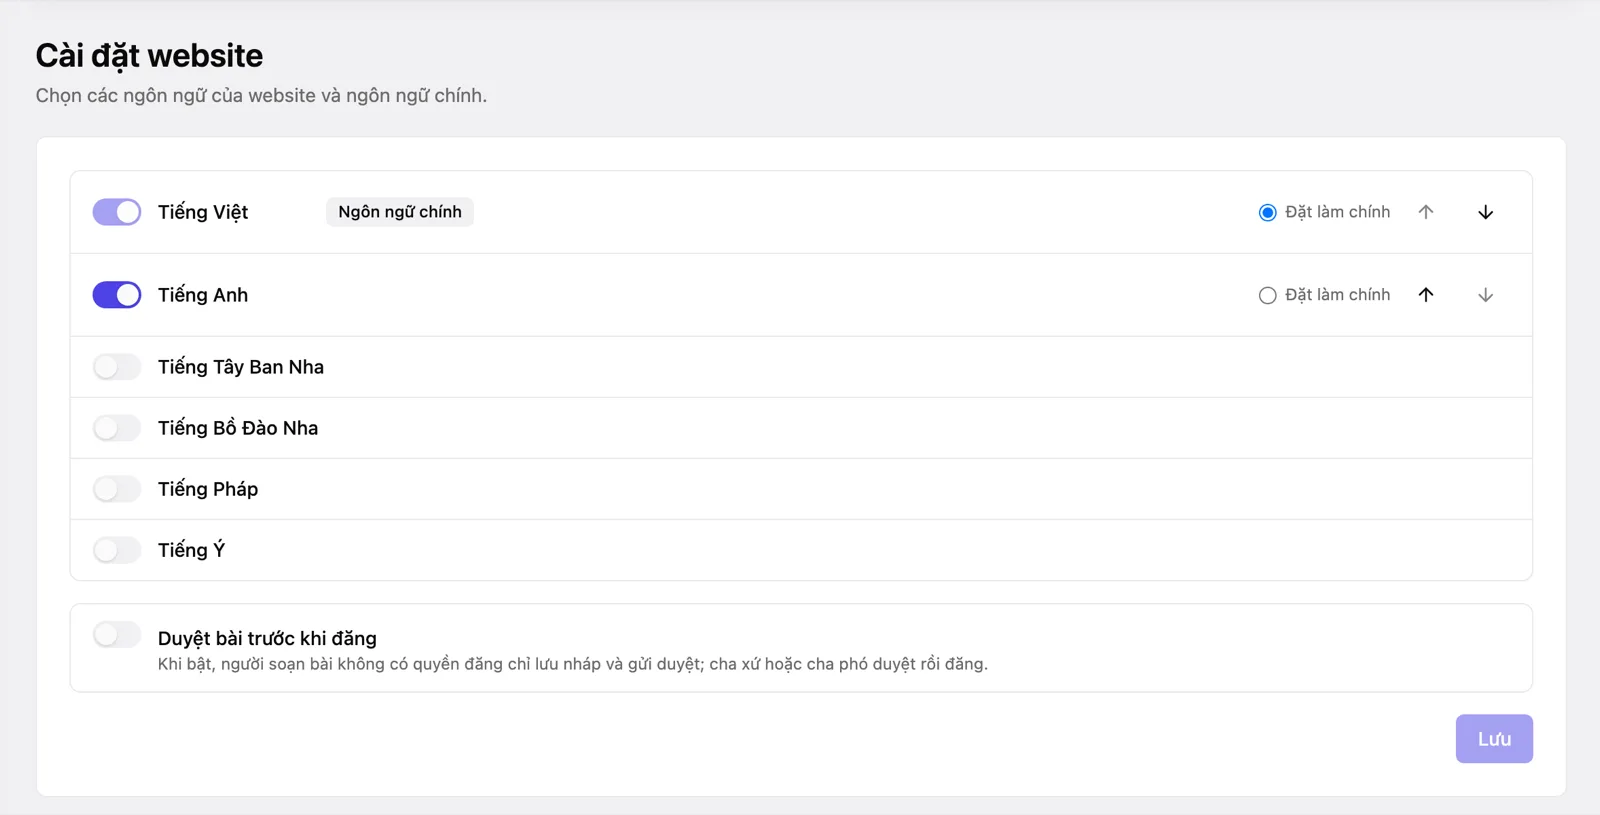
Task: Move Tiếng Anh up with arrow icon
Action: tap(1426, 295)
